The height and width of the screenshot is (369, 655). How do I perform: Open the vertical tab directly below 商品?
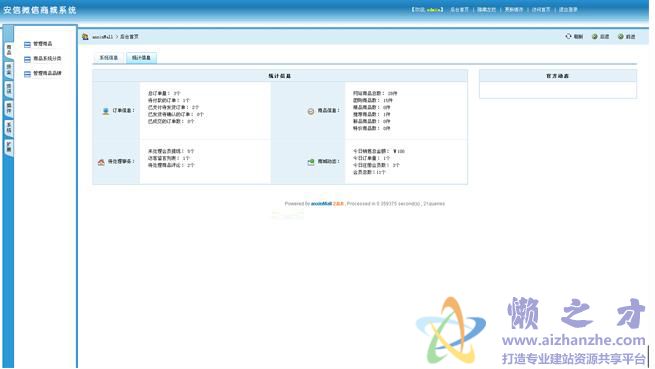pyautogui.click(x=9, y=69)
